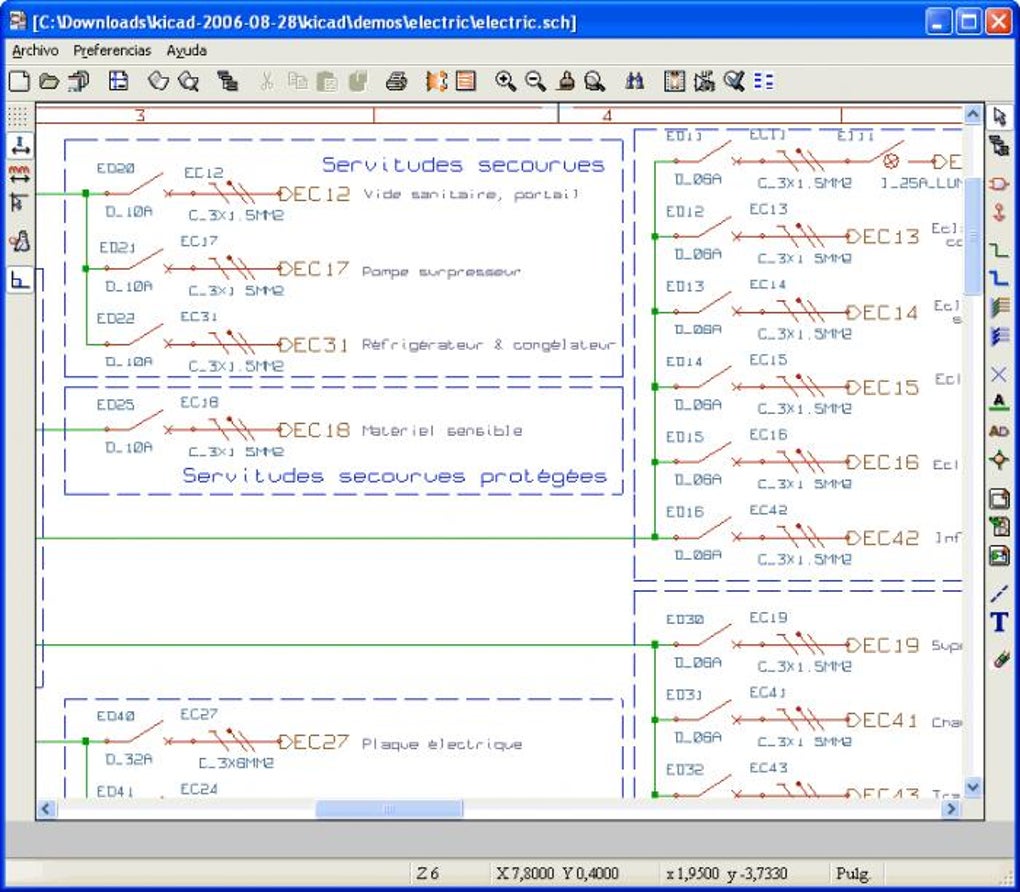Open the Archivo menu
The width and height of the screenshot is (1020, 892).
[35, 50]
